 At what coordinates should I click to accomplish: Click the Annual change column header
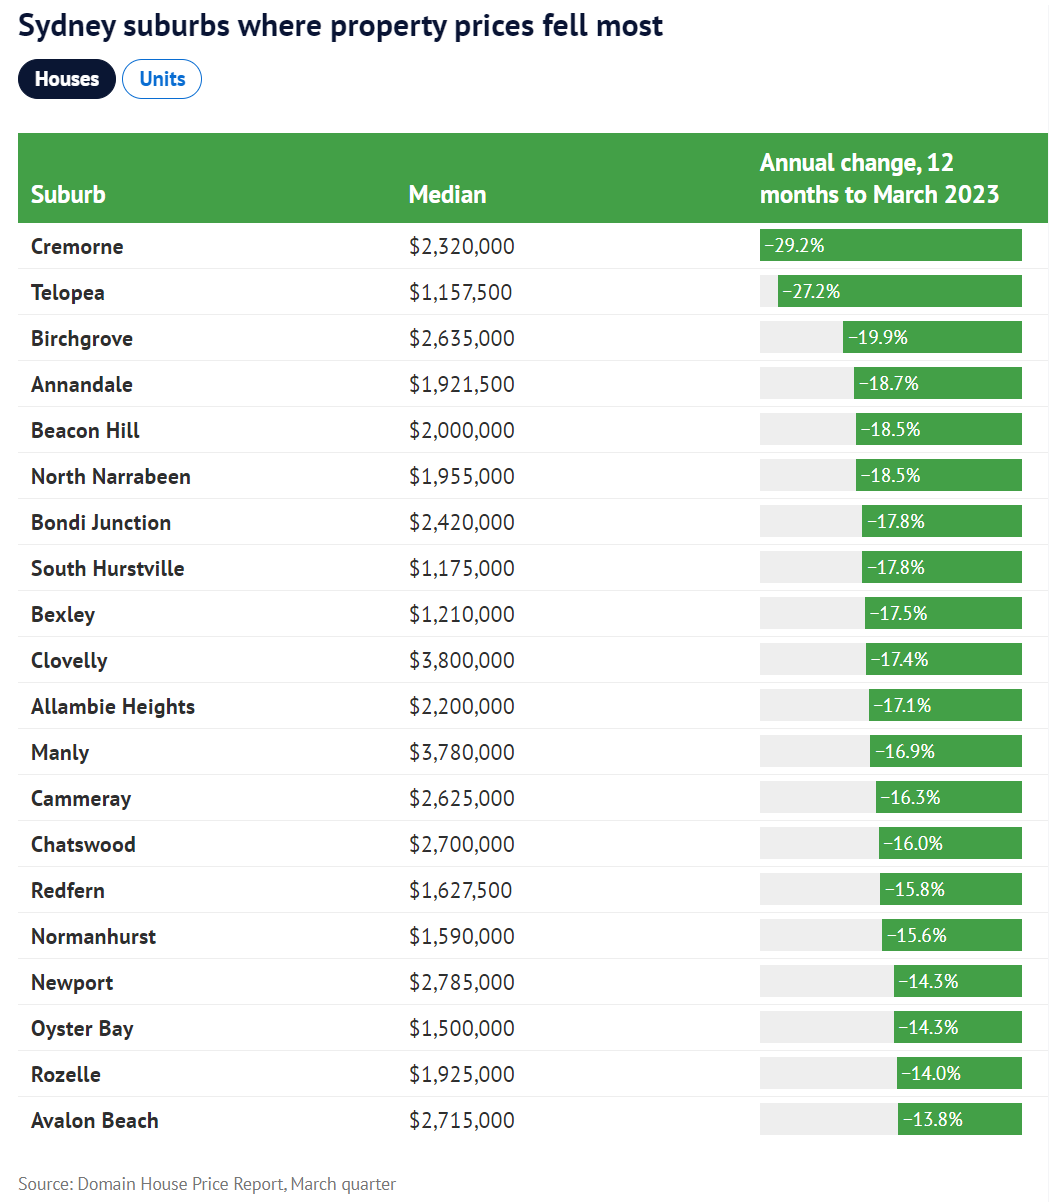879,178
